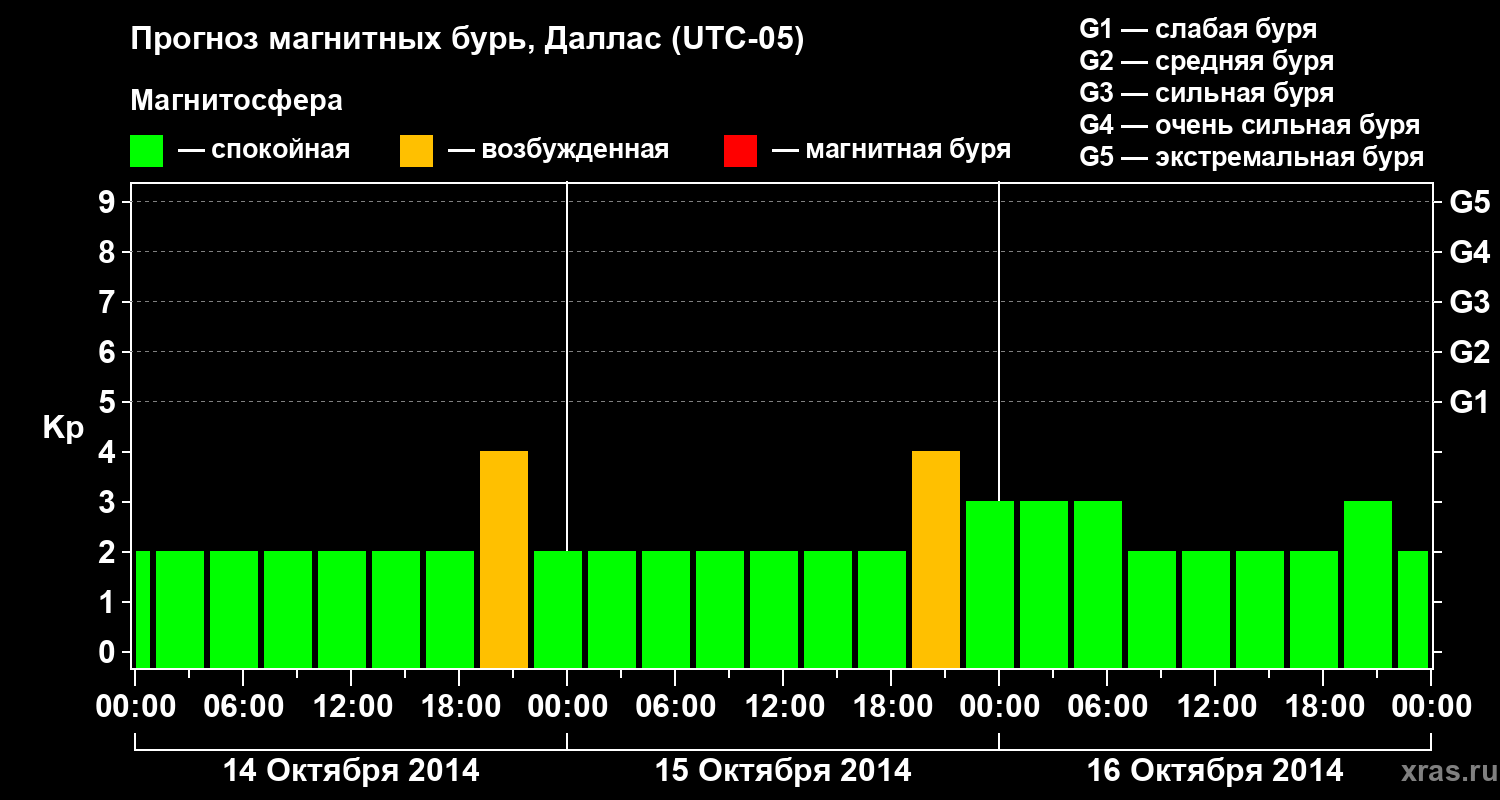Screen dimensions: 1500x800
Task: Select the 'G2 — средняя буря' legend line
Action: 1206,61
